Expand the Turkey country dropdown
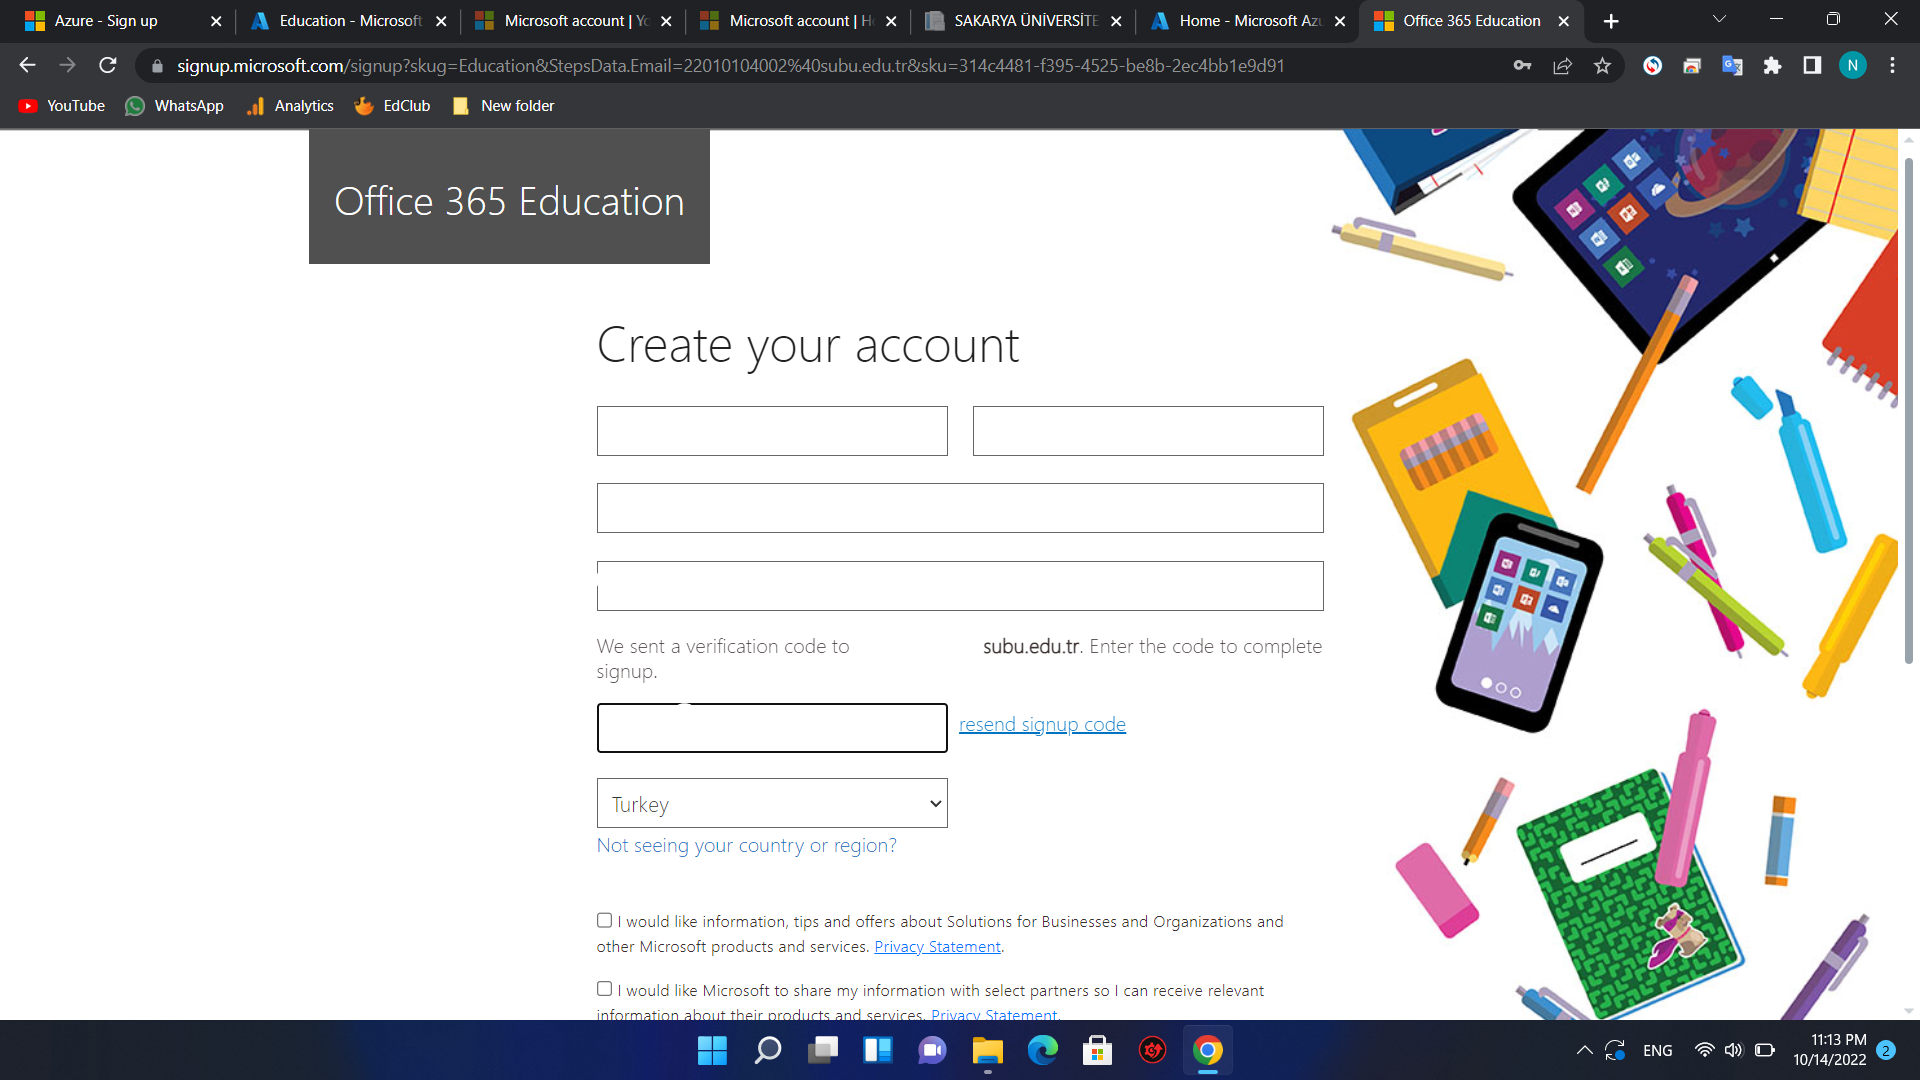 point(772,803)
